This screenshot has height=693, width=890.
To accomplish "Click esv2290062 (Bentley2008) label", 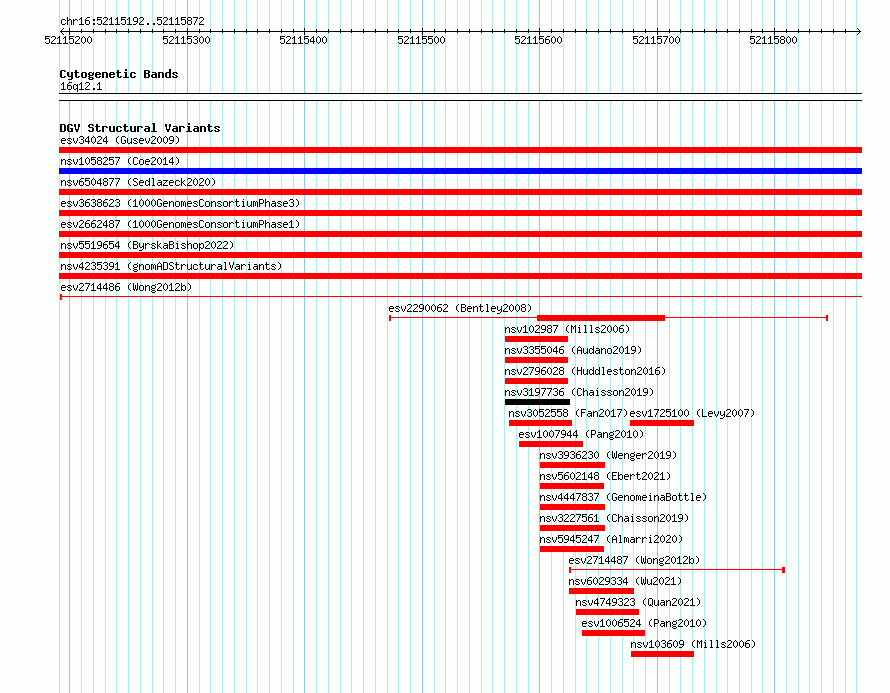I will (460, 308).
